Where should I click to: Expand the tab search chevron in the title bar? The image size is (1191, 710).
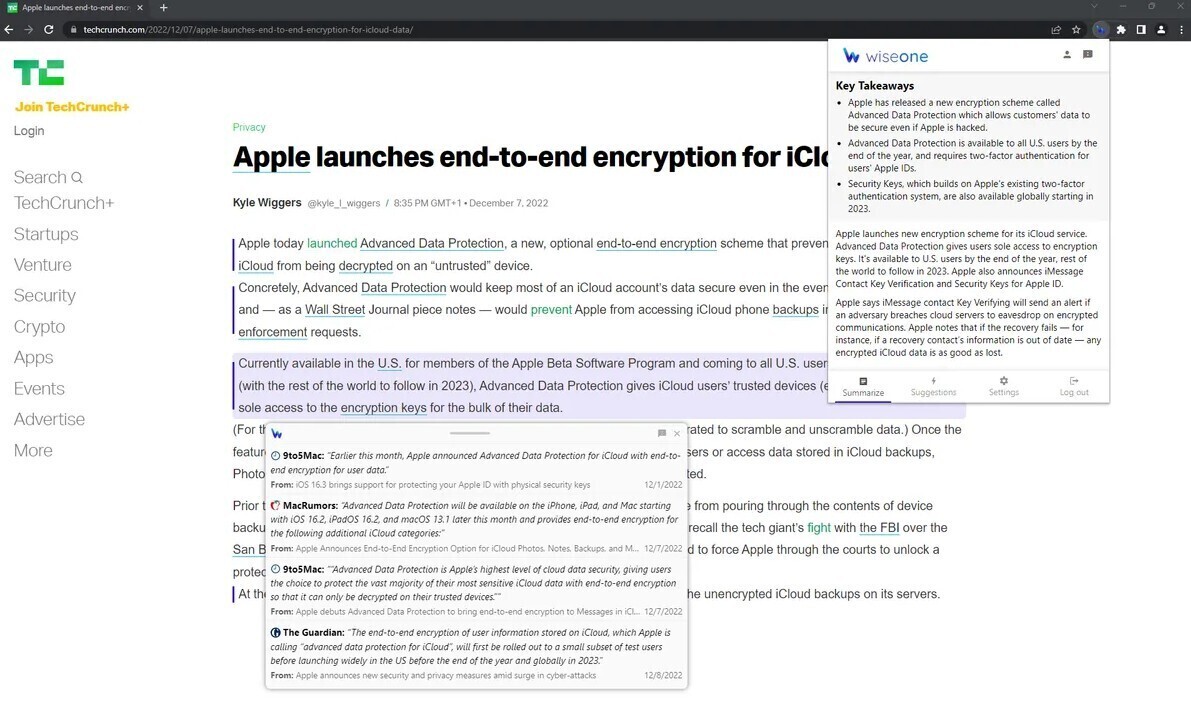(x=1094, y=7)
